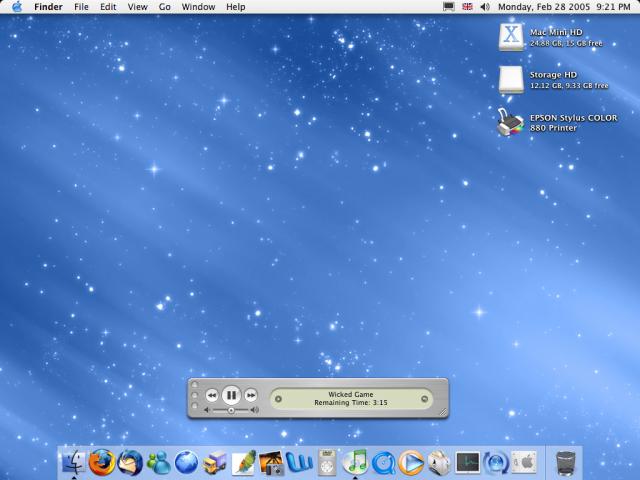This screenshot has height=480, width=640.
Task: Select the Storage HD desktop drive
Action: 511,80
